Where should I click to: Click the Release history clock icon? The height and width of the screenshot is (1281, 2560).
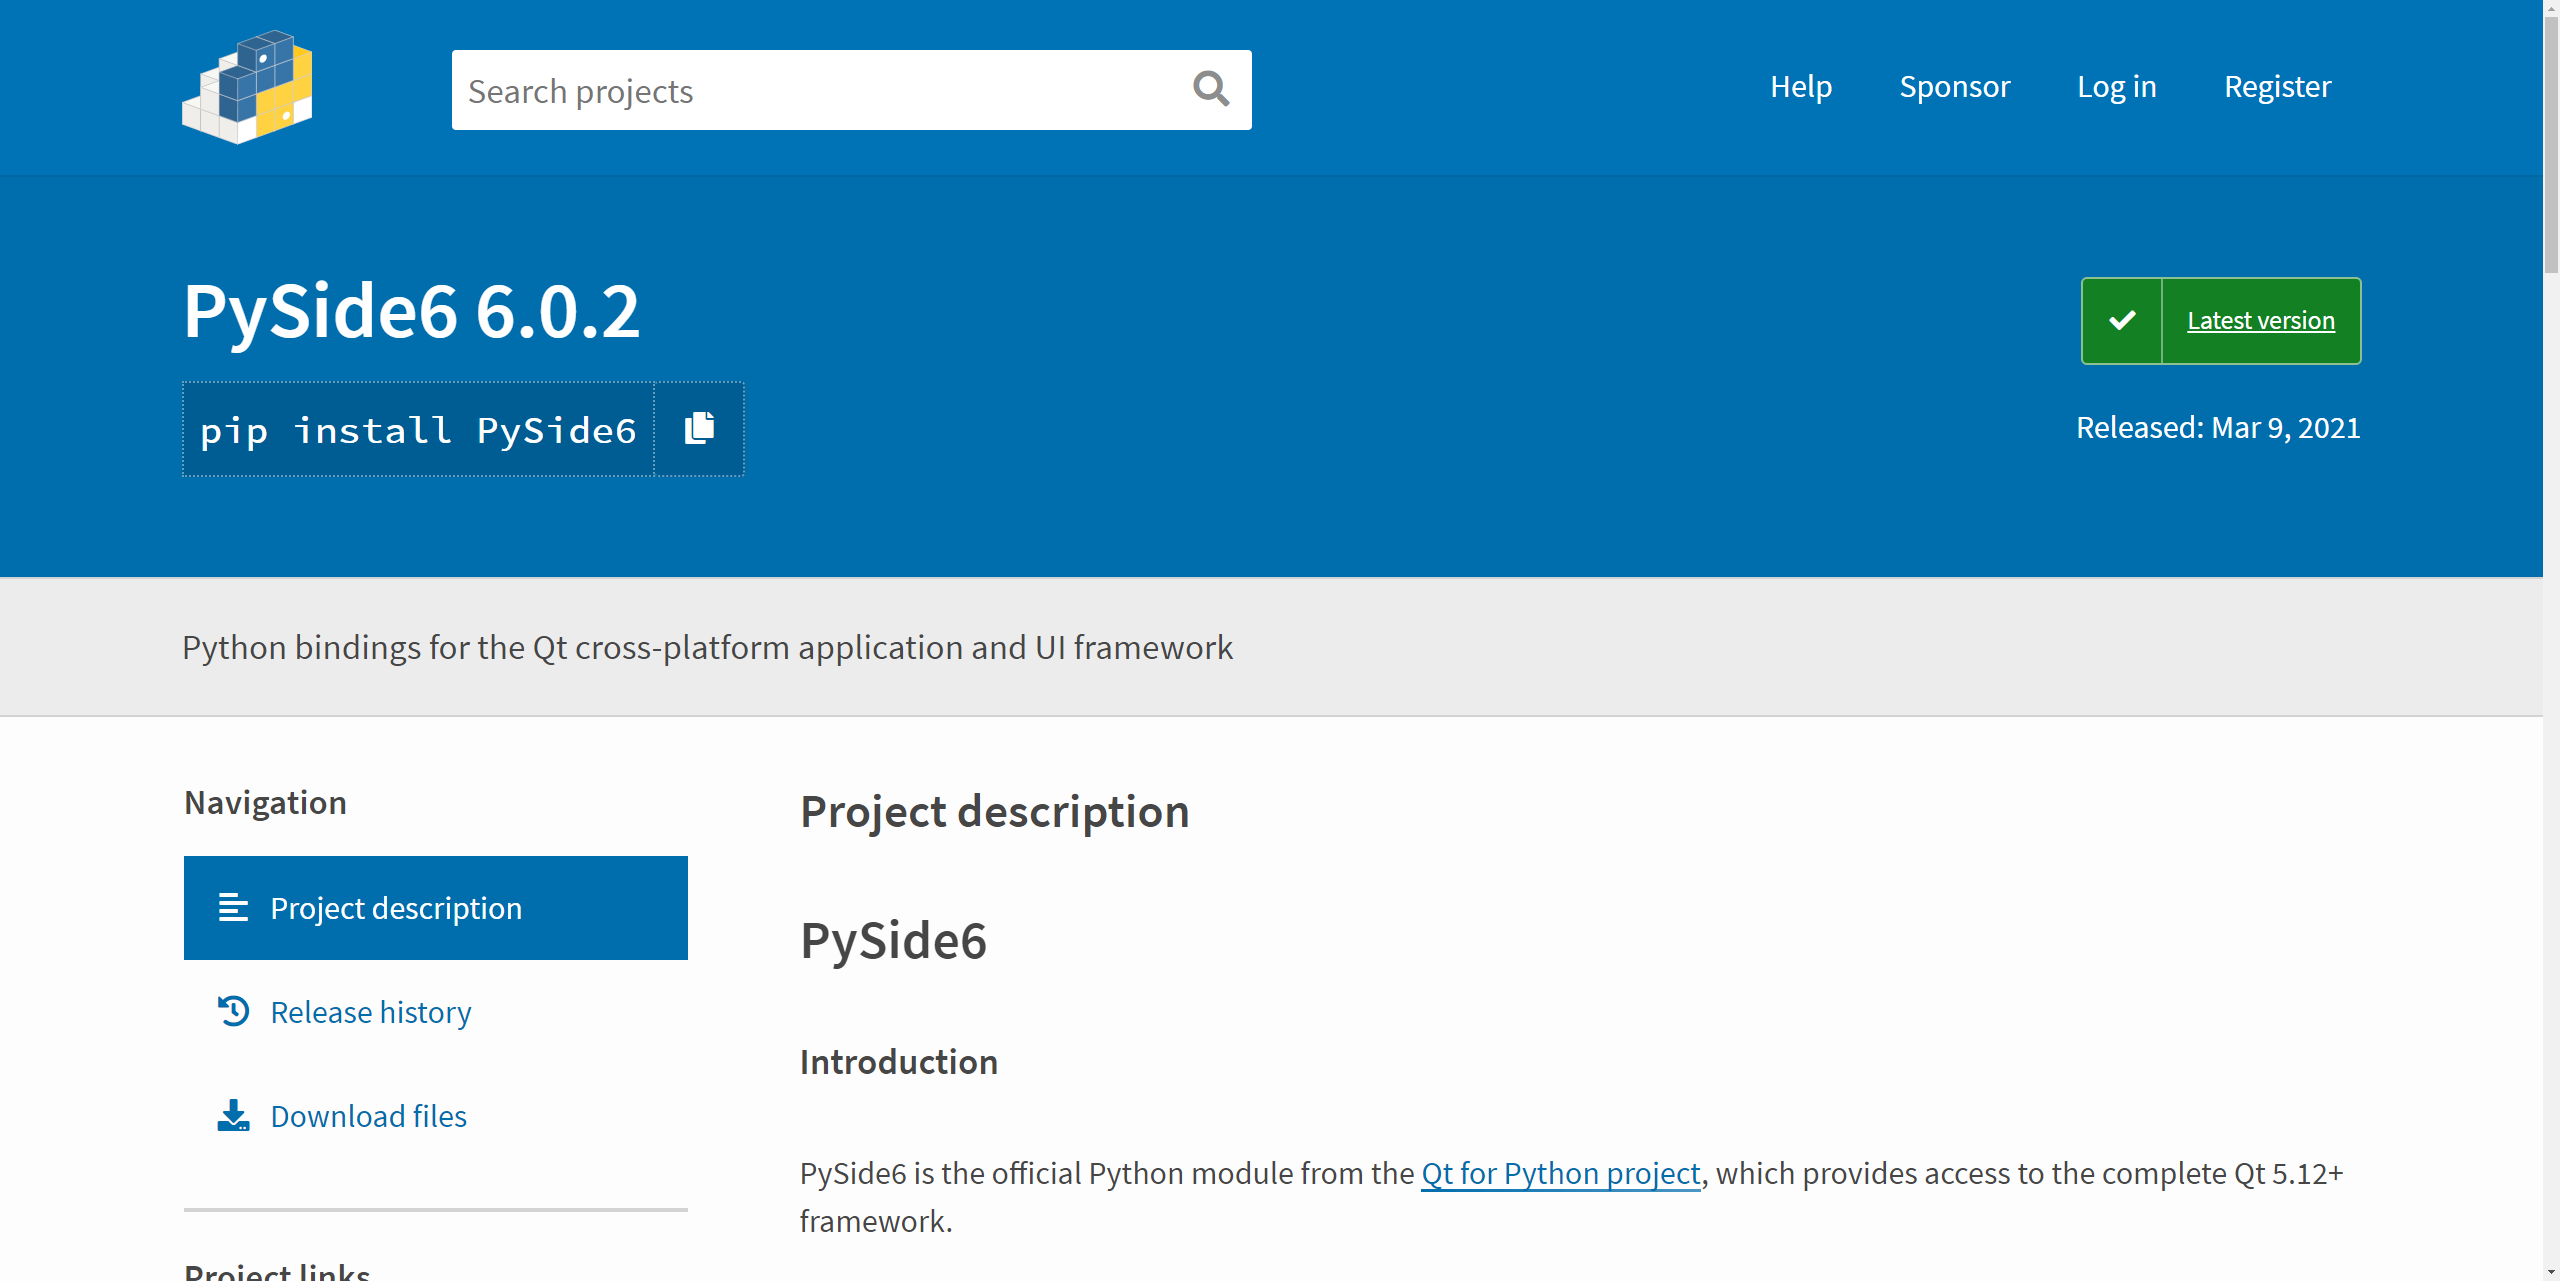pyautogui.click(x=233, y=1011)
